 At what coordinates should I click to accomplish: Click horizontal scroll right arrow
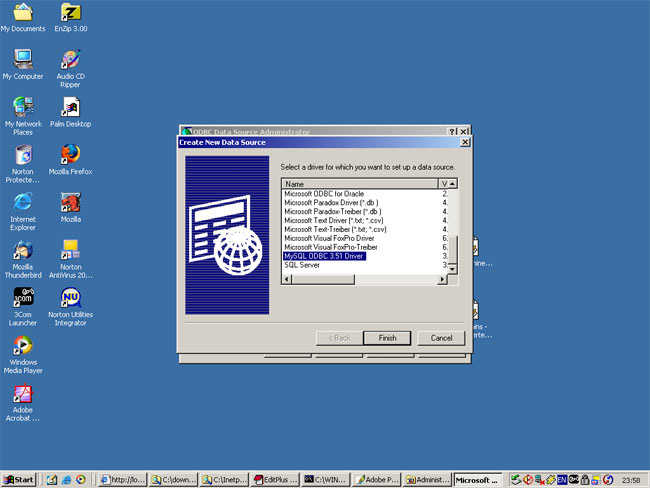tap(443, 279)
